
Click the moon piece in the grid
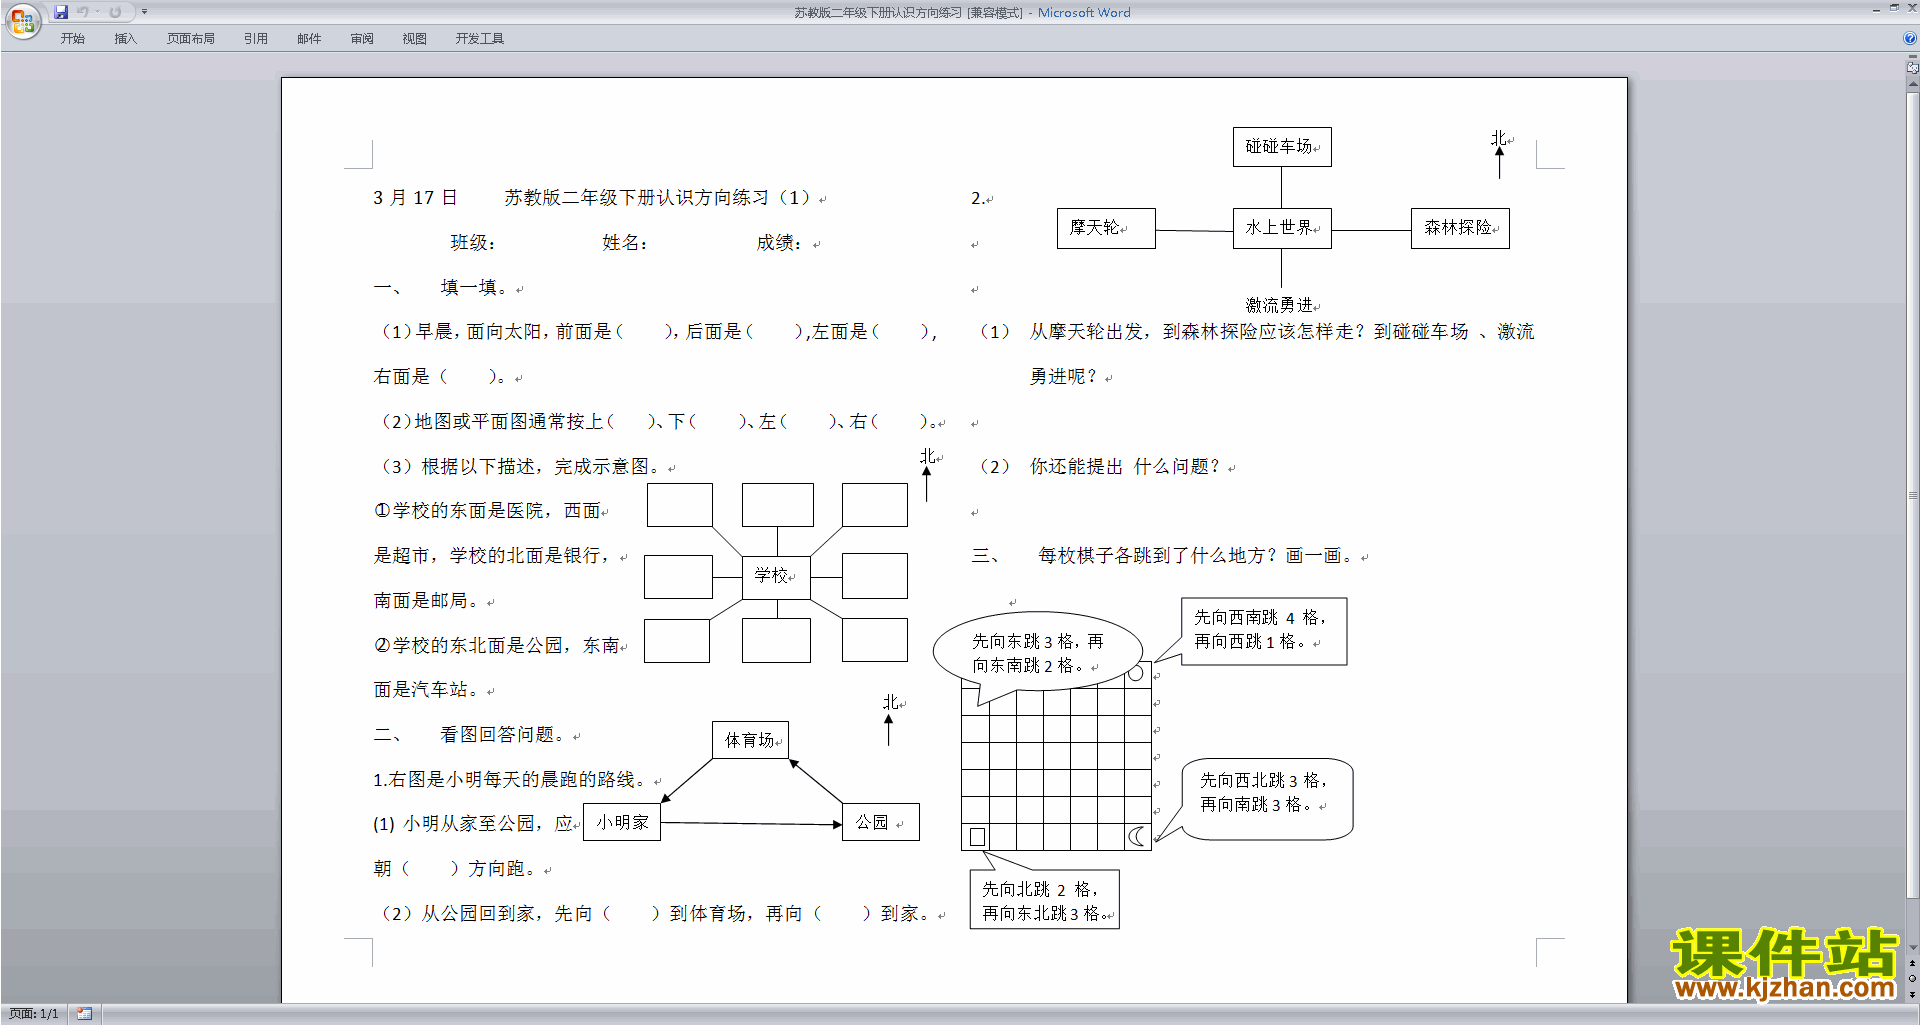coord(1137,837)
